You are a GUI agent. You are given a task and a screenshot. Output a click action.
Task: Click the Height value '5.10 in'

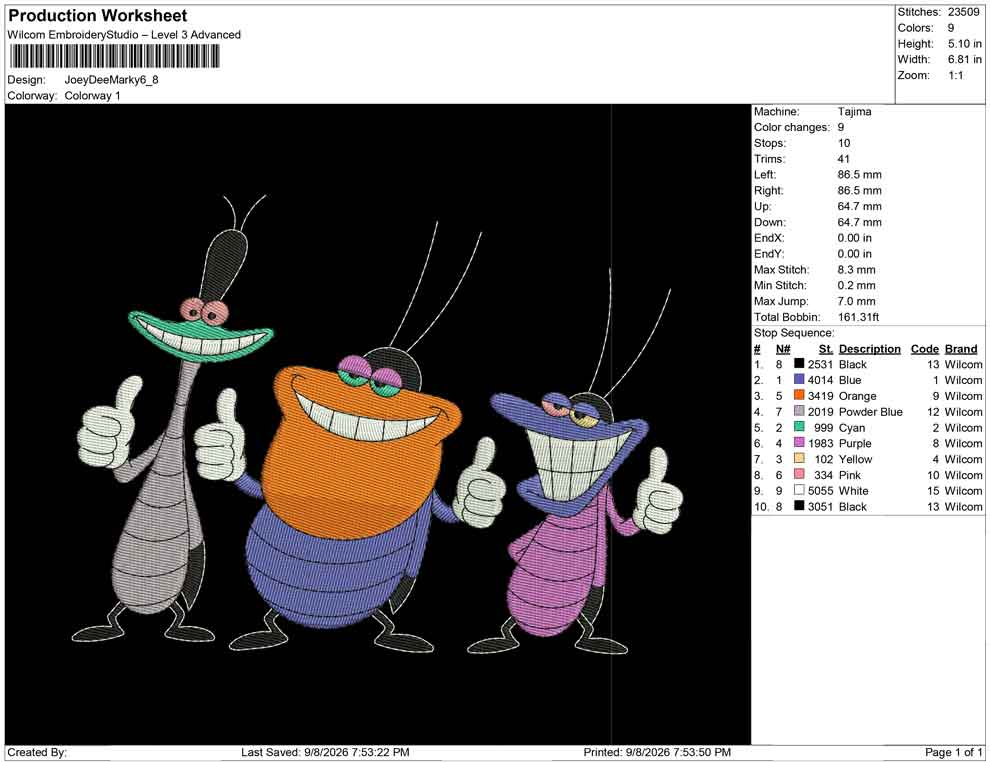click(964, 44)
